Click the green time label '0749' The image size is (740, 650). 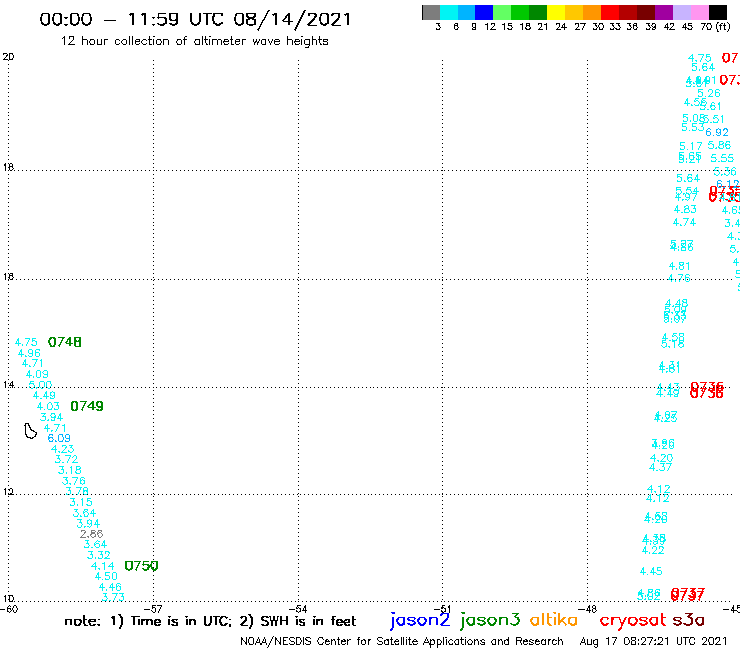[x=87, y=406]
